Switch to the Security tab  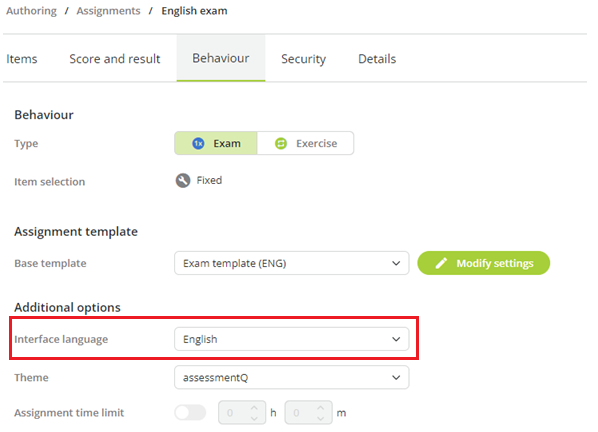tap(304, 59)
